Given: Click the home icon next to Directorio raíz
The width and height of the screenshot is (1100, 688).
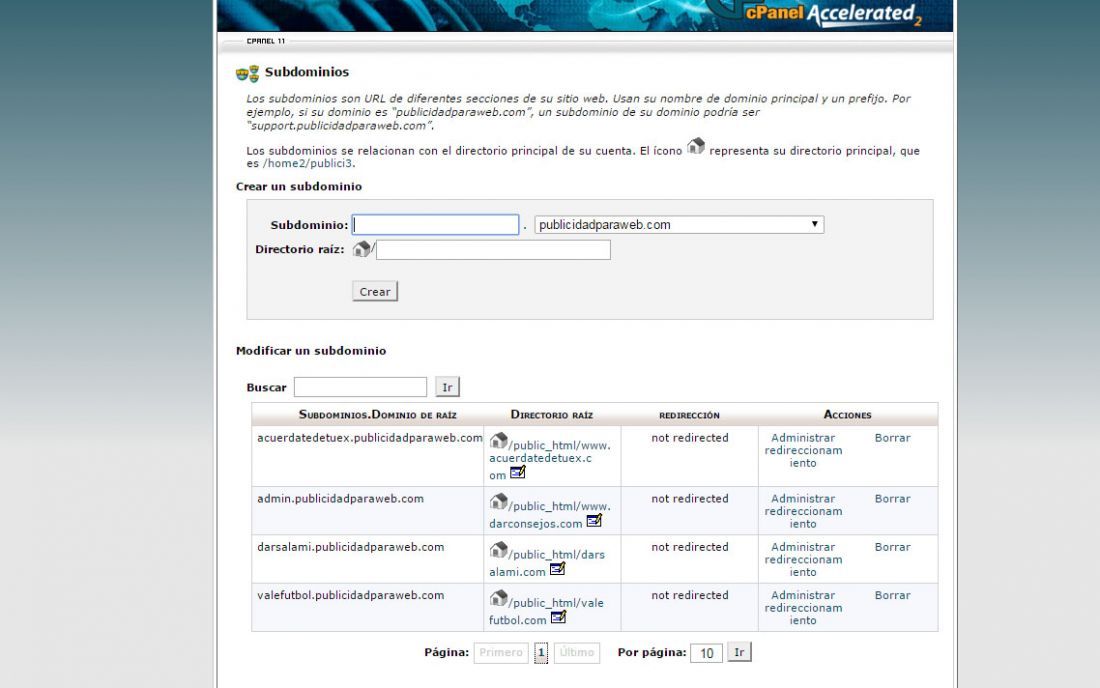Looking at the screenshot, I should pos(361,248).
